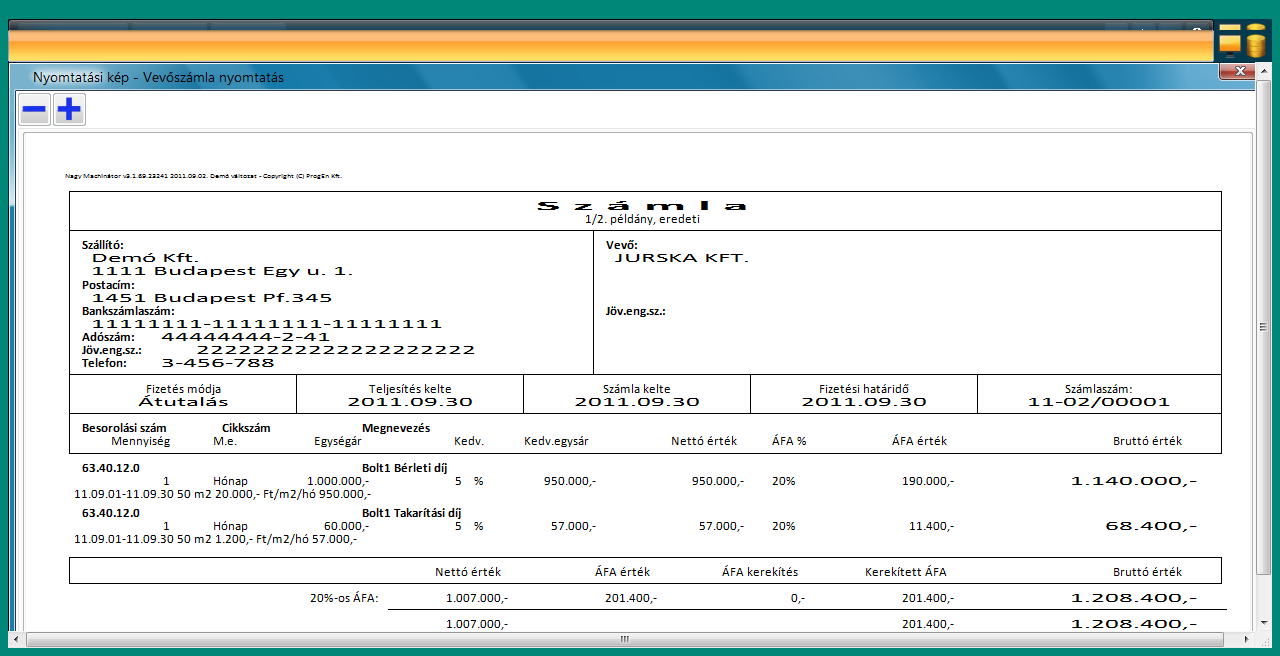
Task: Click the 20%-os ÁFA: summary label
Action: (345, 598)
